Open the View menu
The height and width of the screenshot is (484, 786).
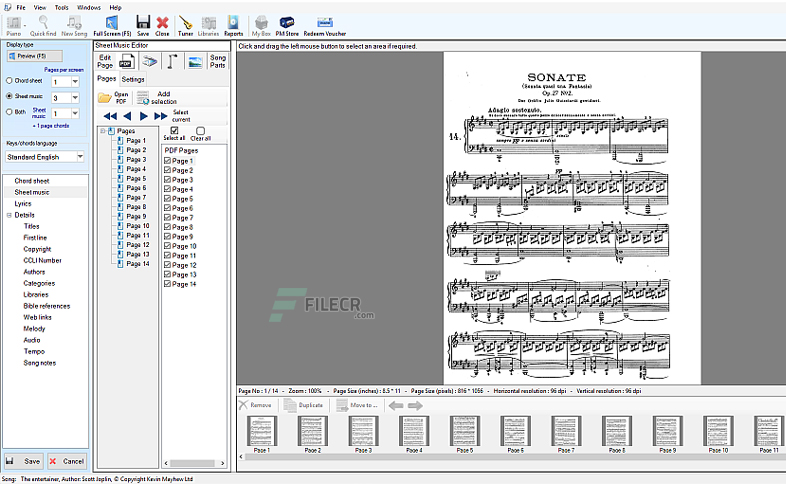pyautogui.click(x=40, y=8)
